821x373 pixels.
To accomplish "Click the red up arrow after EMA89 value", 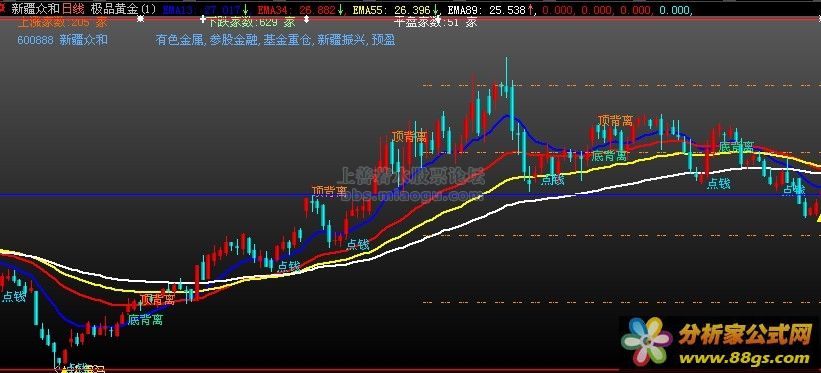I will coord(531,9).
